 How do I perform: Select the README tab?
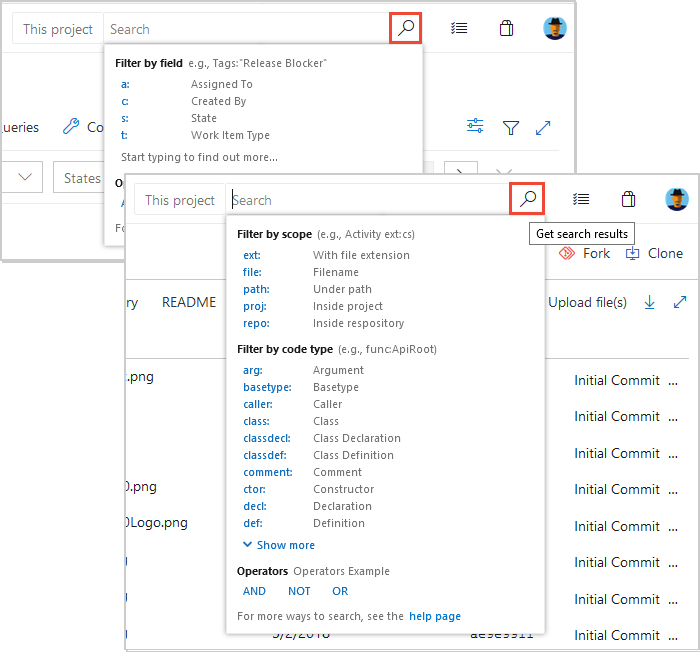click(x=189, y=302)
